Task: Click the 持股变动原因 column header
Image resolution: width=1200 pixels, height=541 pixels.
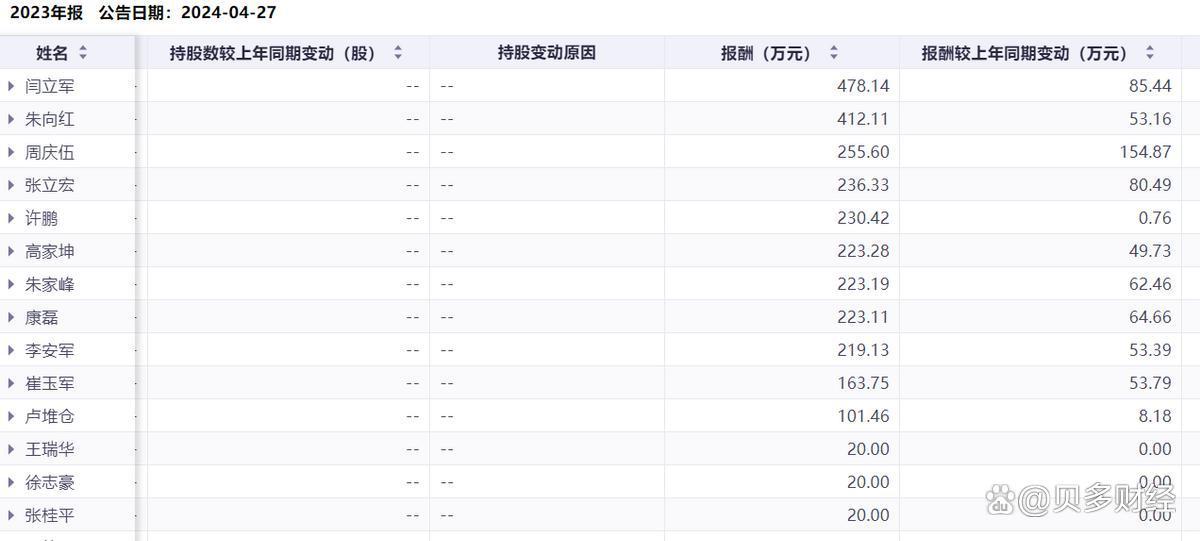Action: coord(546,53)
